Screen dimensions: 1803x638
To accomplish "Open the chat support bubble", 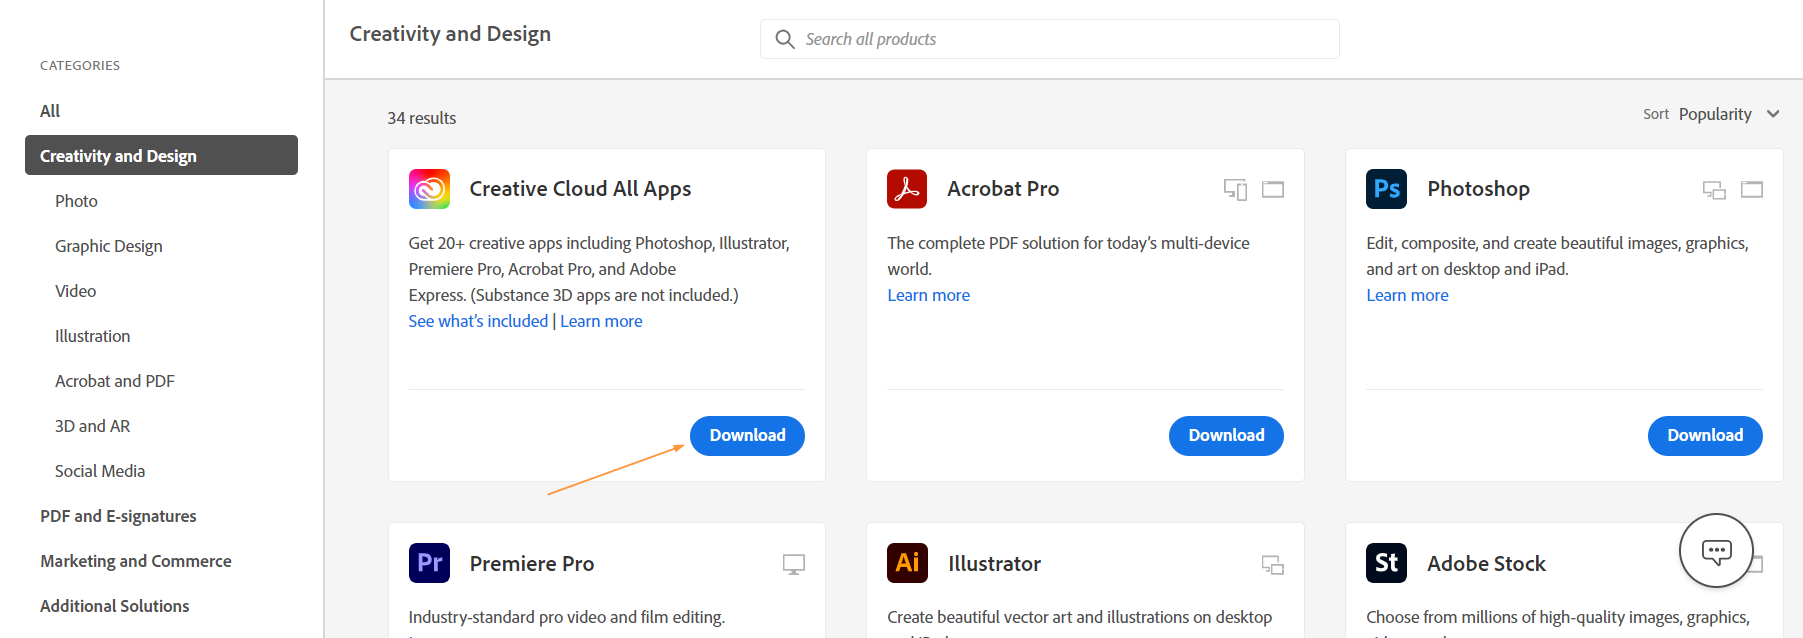I will coord(1716,551).
